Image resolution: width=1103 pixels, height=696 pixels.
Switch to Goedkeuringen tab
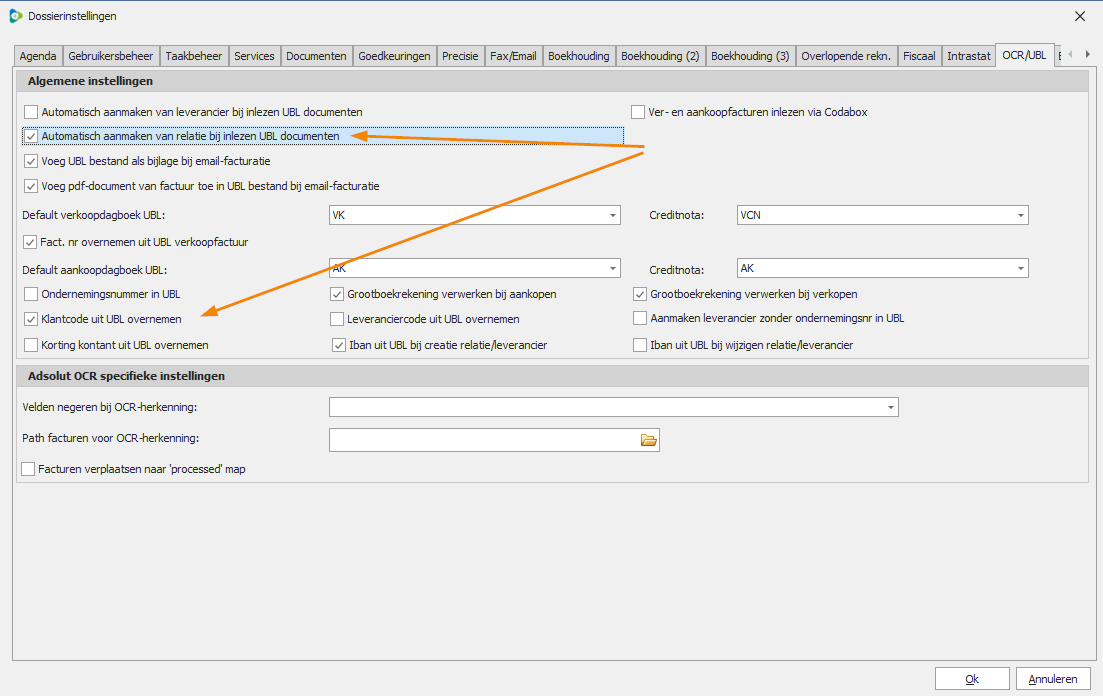pyautogui.click(x=394, y=56)
